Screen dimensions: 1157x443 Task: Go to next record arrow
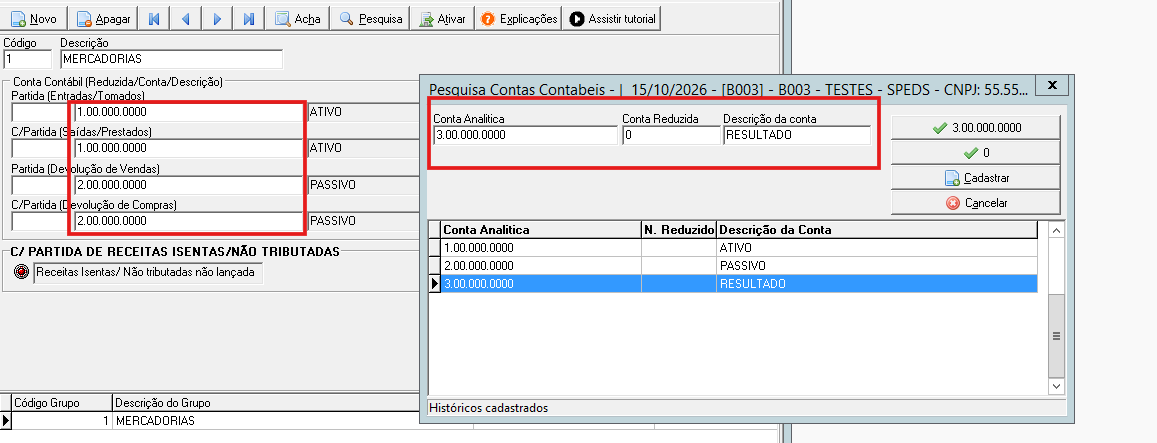[218, 18]
